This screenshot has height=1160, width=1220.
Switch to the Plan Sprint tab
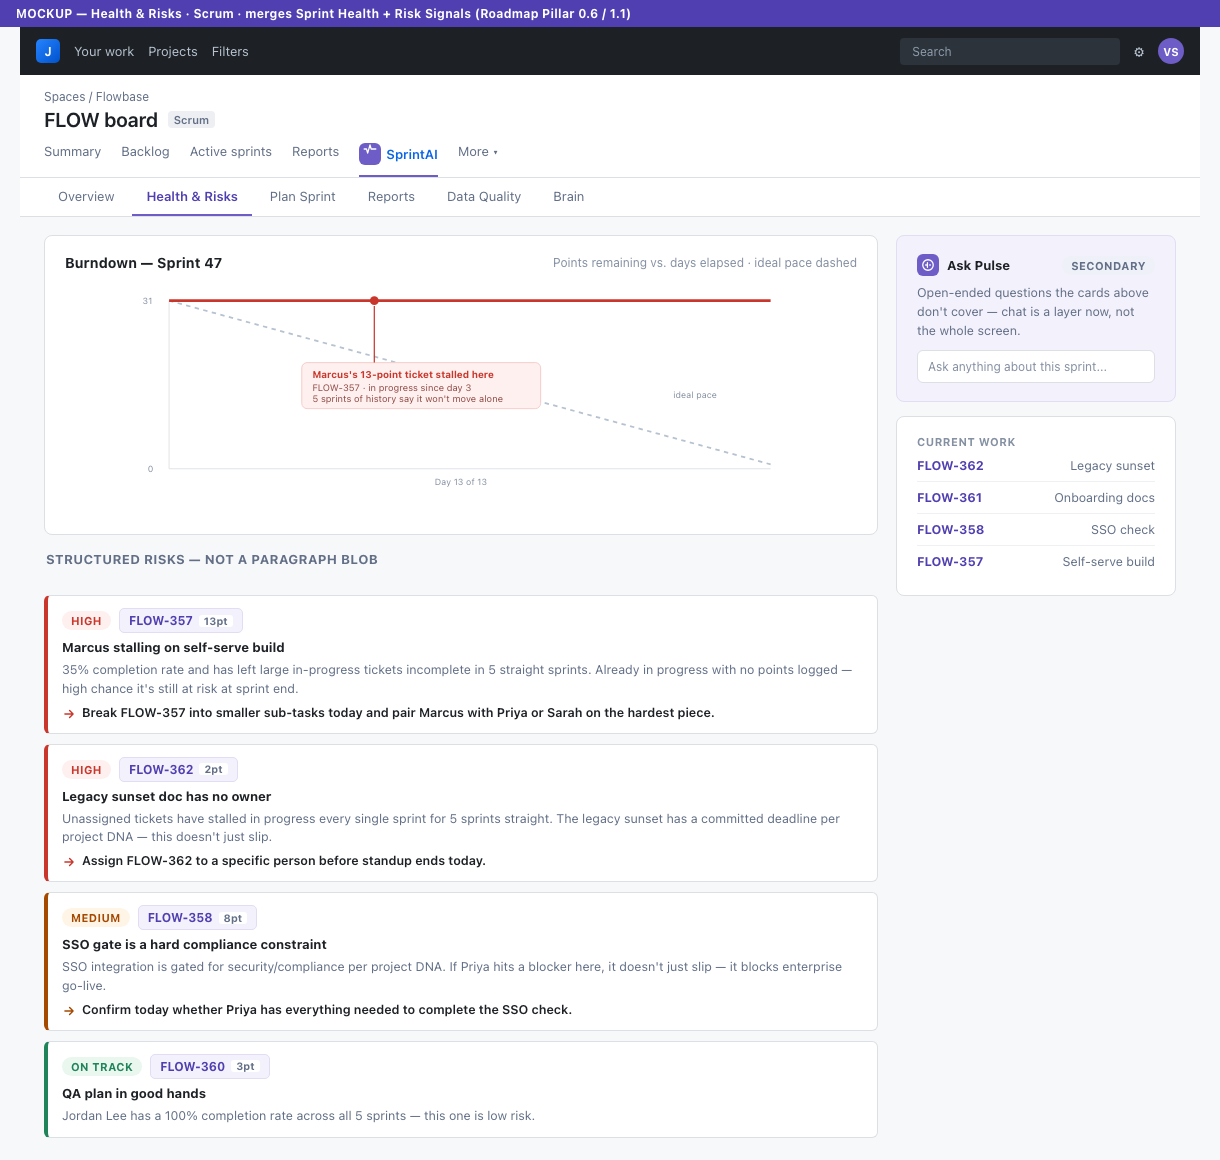pyautogui.click(x=303, y=197)
